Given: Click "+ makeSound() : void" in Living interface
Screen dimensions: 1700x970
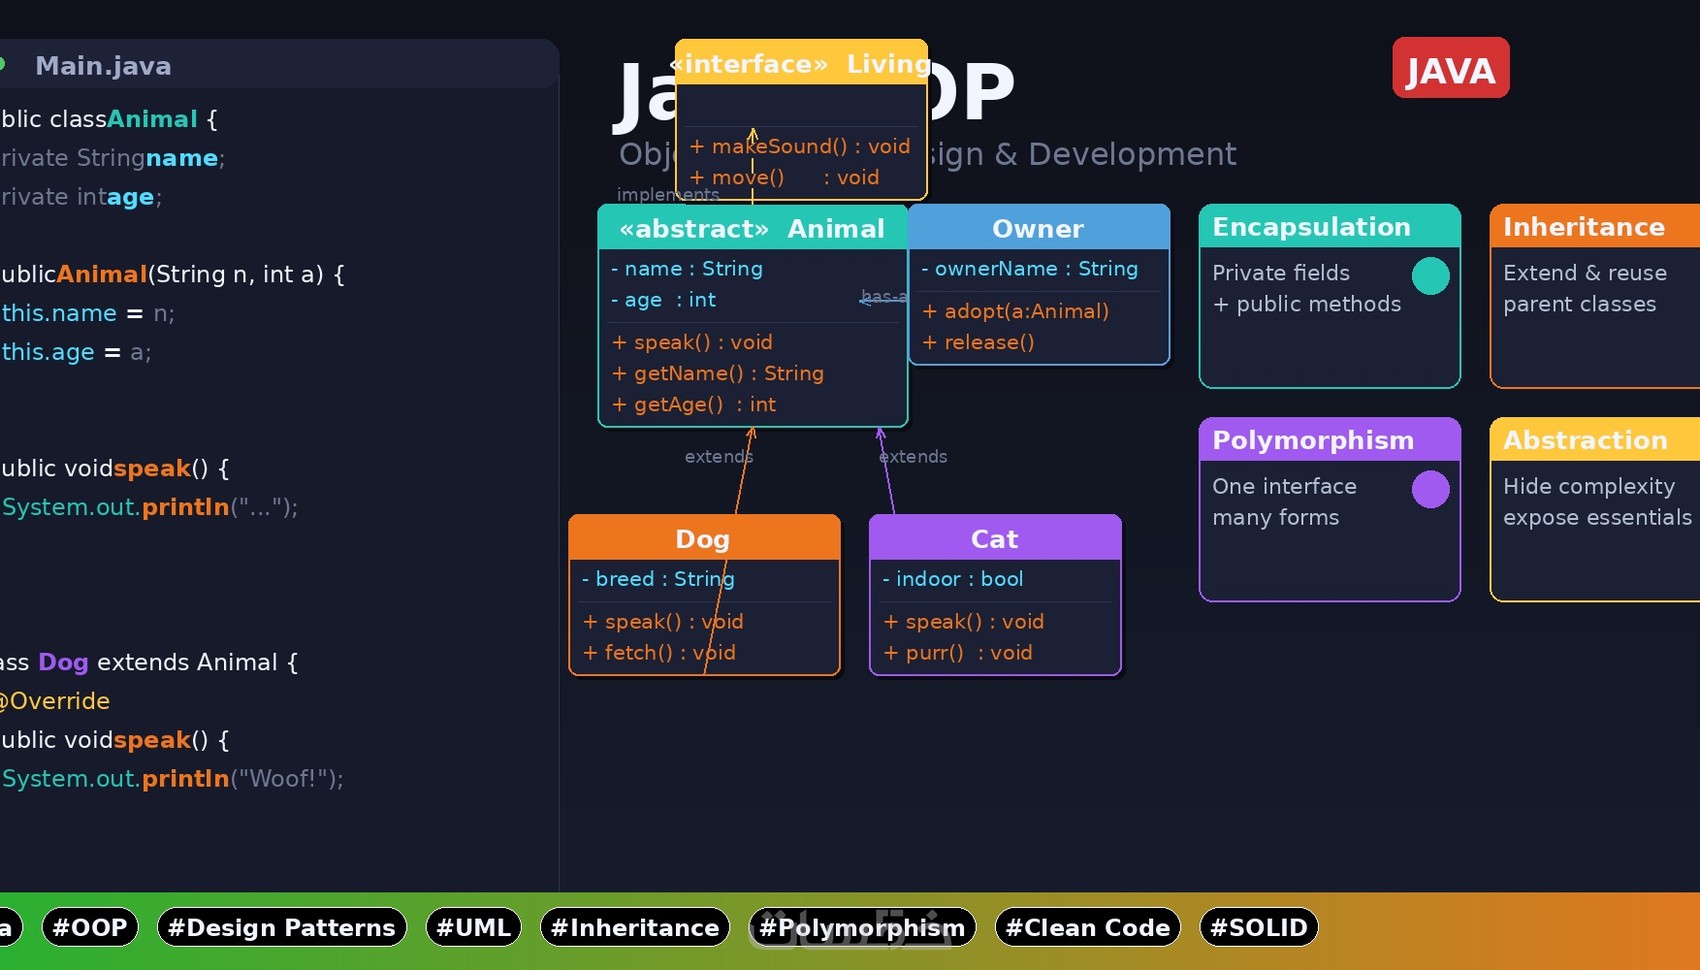Looking at the screenshot, I should tap(800, 146).
